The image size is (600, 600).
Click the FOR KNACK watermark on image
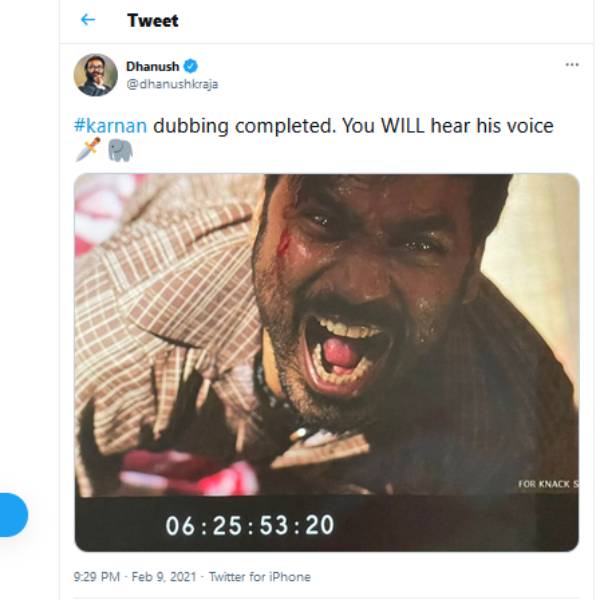pyautogui.click(x=548, y=484)
